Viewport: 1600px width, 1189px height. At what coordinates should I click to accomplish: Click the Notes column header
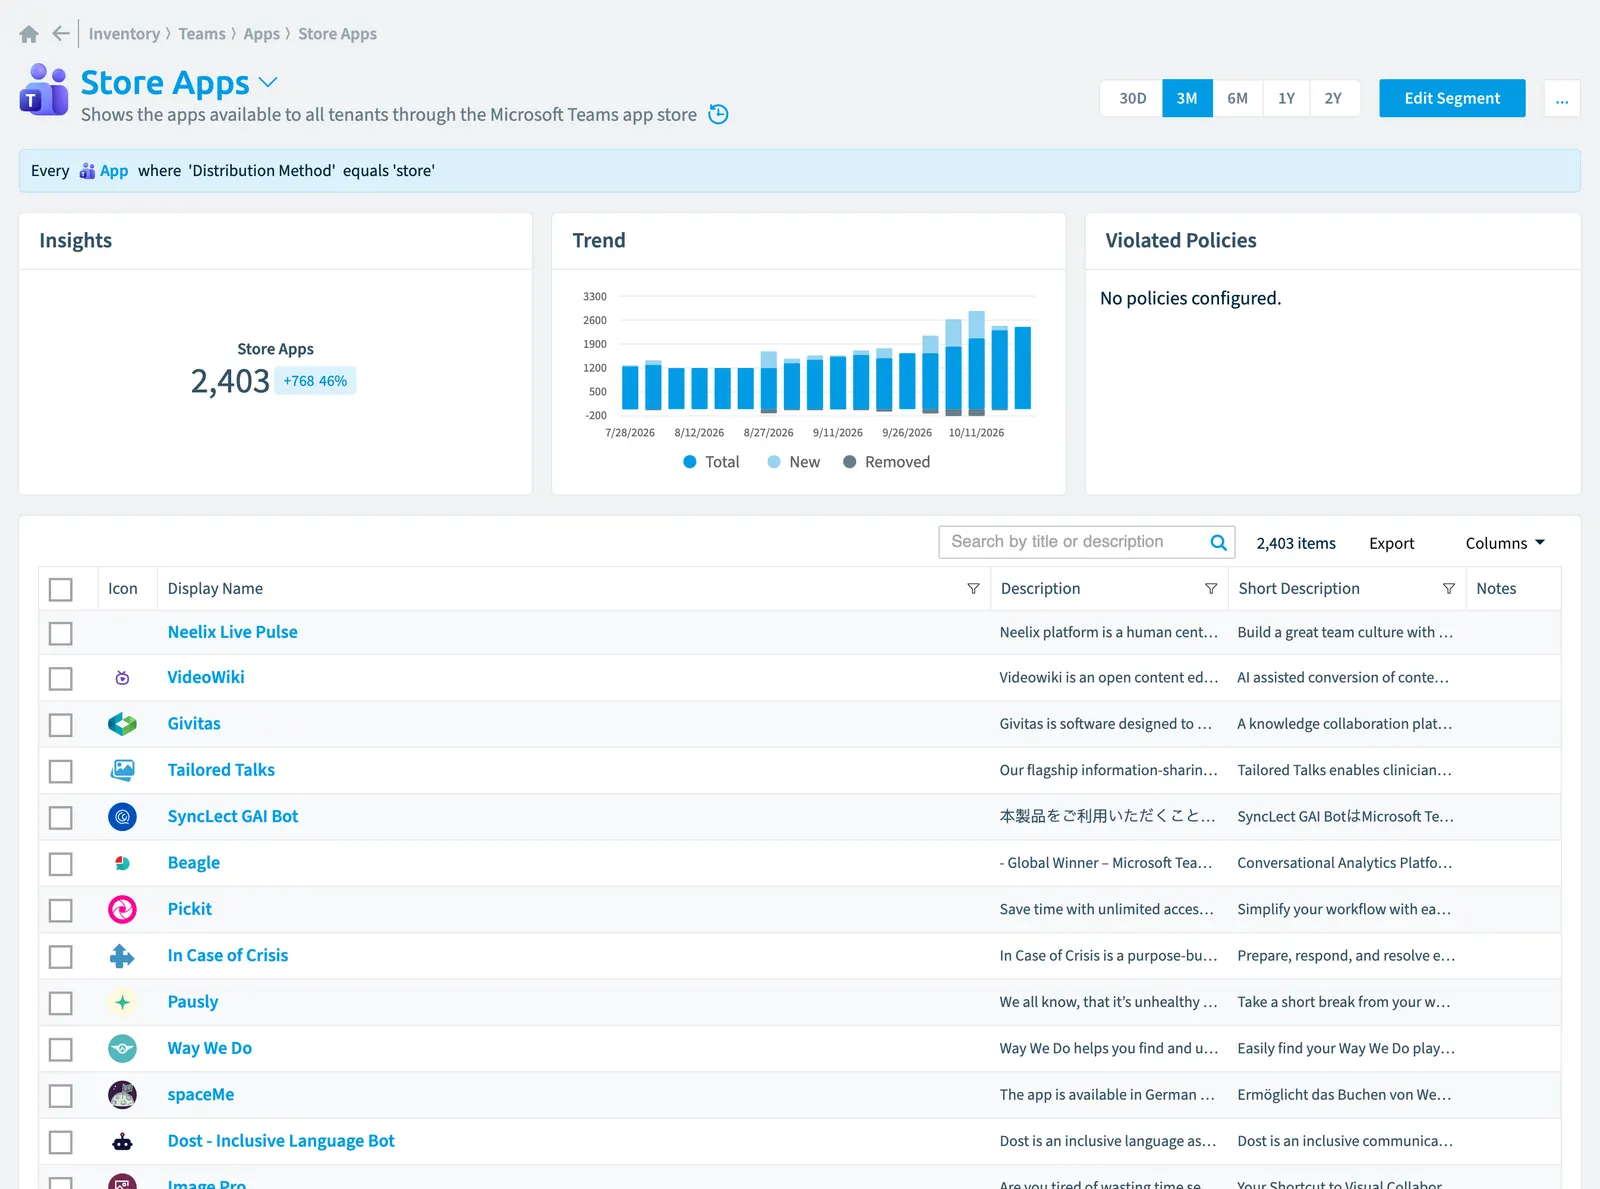click(1496, 589)
